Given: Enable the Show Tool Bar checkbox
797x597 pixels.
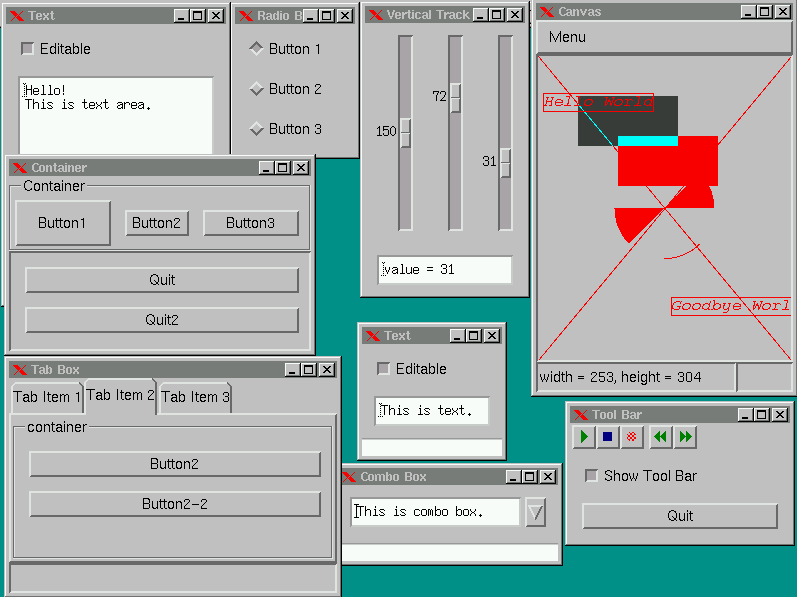Looking at the screenshot, I should coord(592,476).
